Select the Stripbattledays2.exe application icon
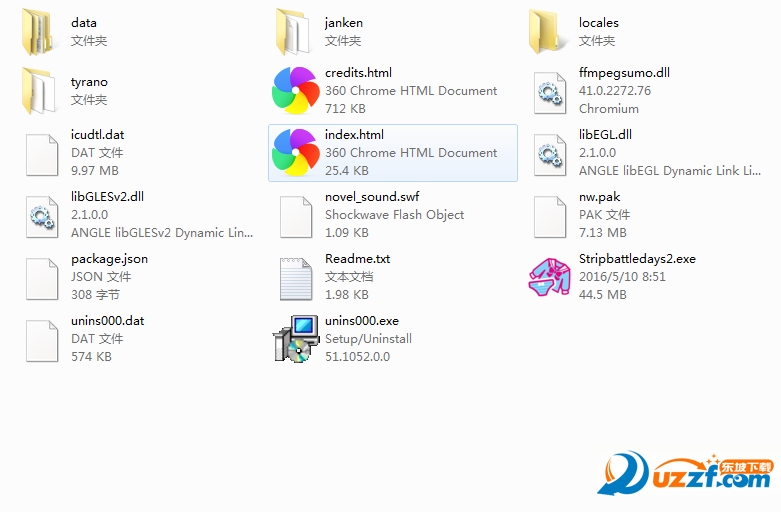The height and width of the screenshot is (512, 781). (x=549, y=277)
